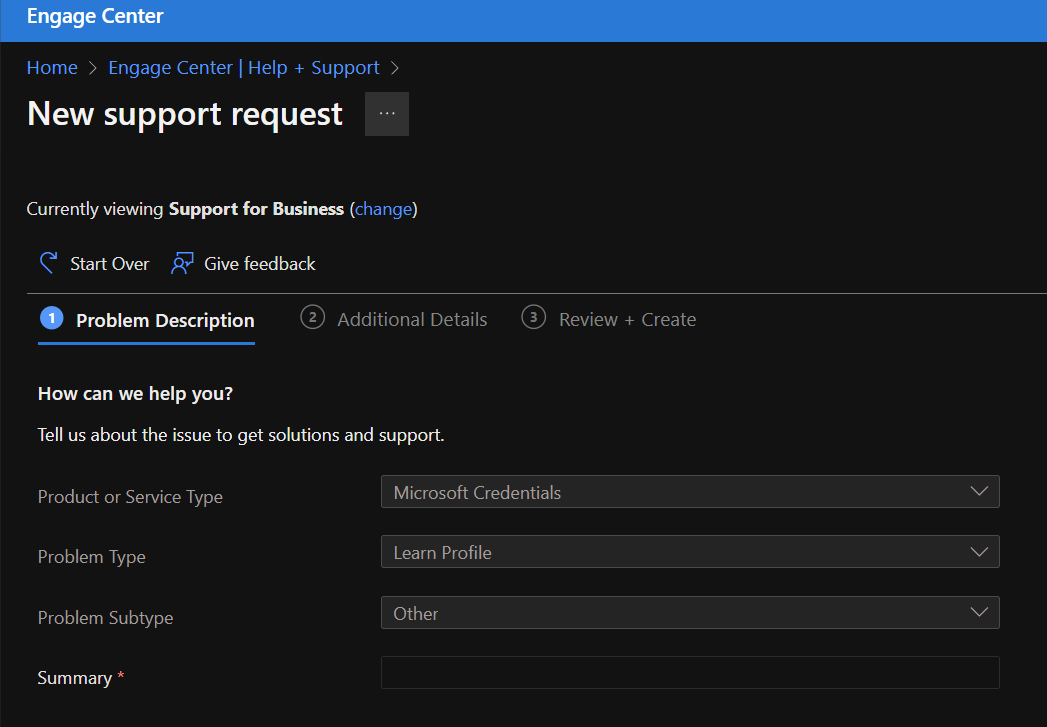This screenshot has height=727, width=1047.
Task: Click the How can we help you? heading
Action: [x=136, y=394]
